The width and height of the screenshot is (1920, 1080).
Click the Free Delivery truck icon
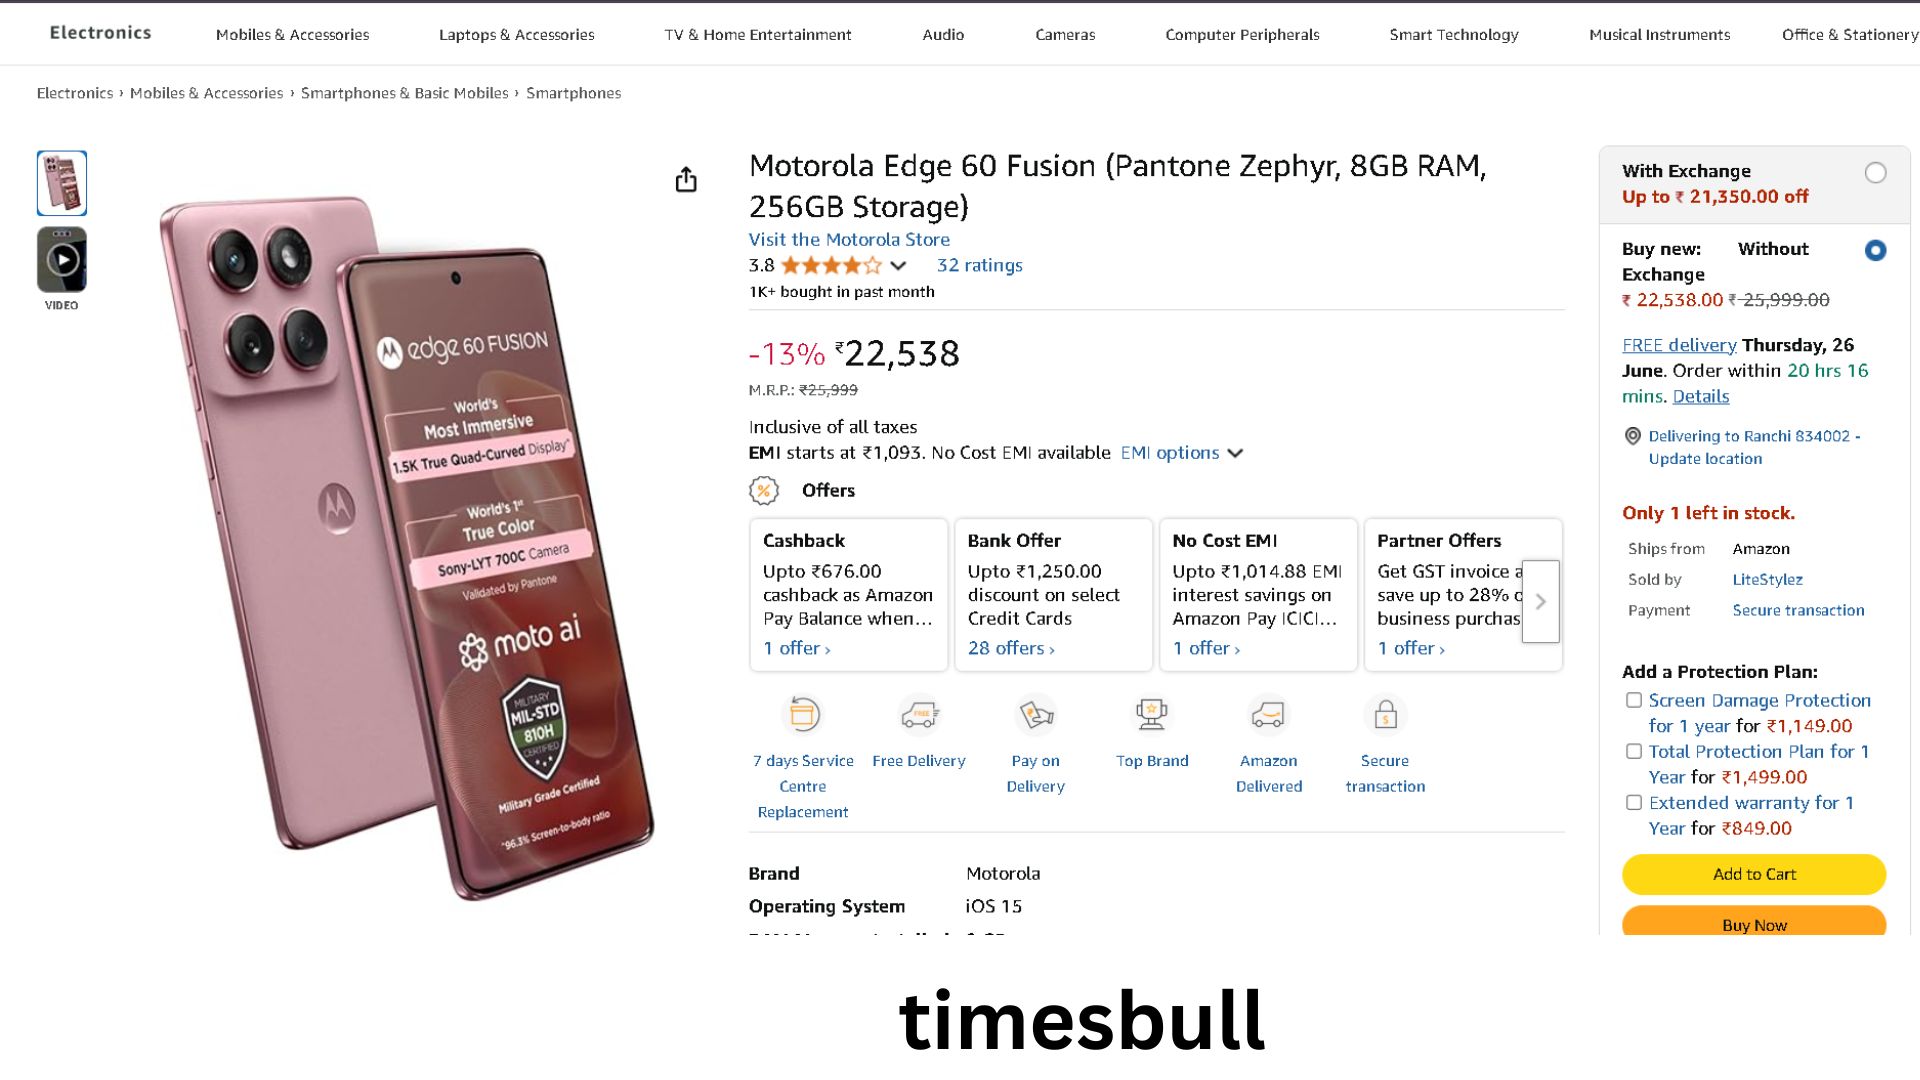click(919, 714)
